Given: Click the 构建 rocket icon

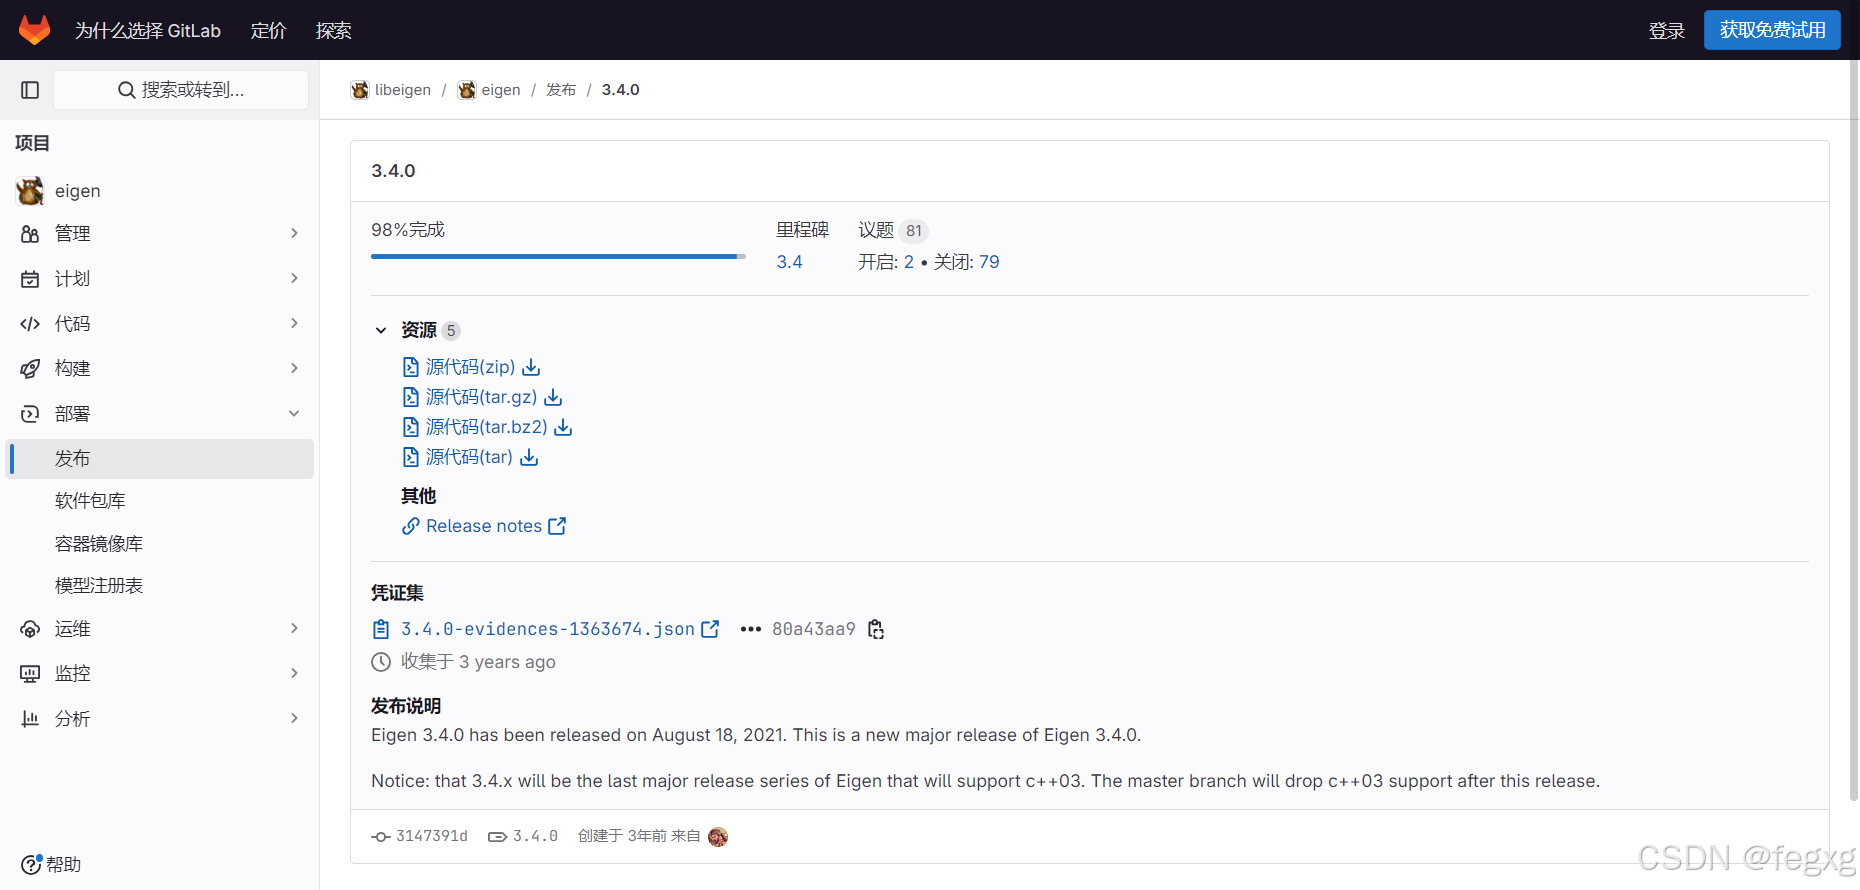Looking at the screenshot, I should pyautogui.click(x=30, y=369).
